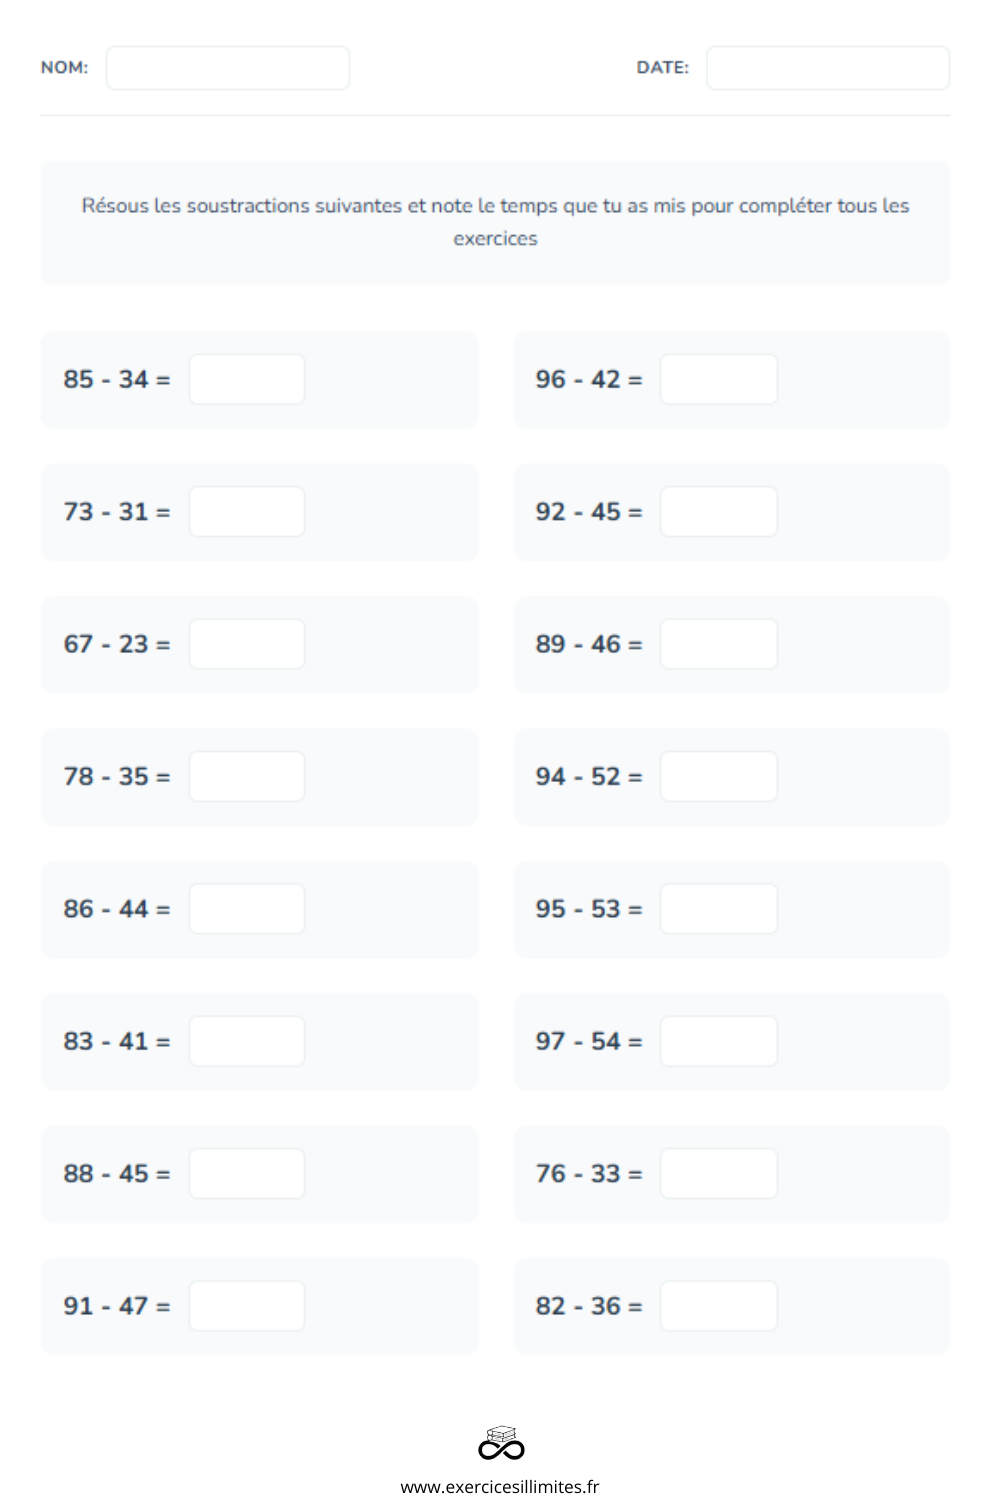
Task: Select the answer box for 86 - 44
Action: 247,909
